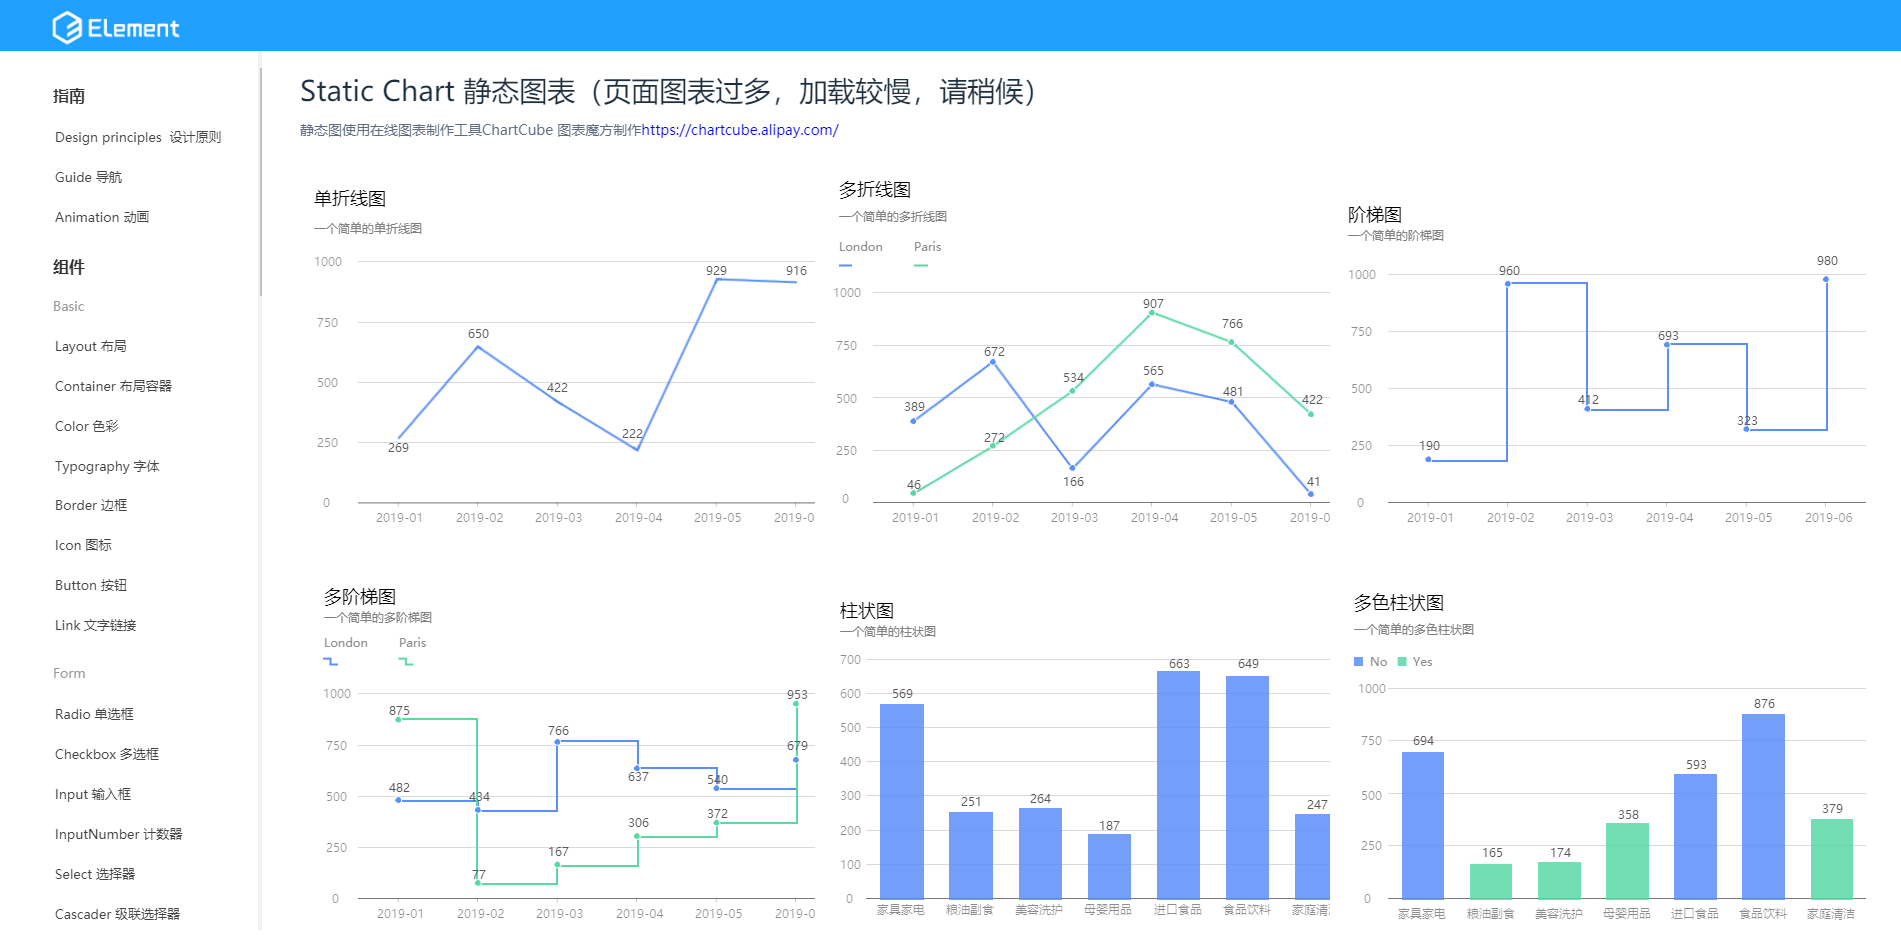Click the 929 data point in 单折线图
Screen dimensions: 1901x935
(717, 279)
